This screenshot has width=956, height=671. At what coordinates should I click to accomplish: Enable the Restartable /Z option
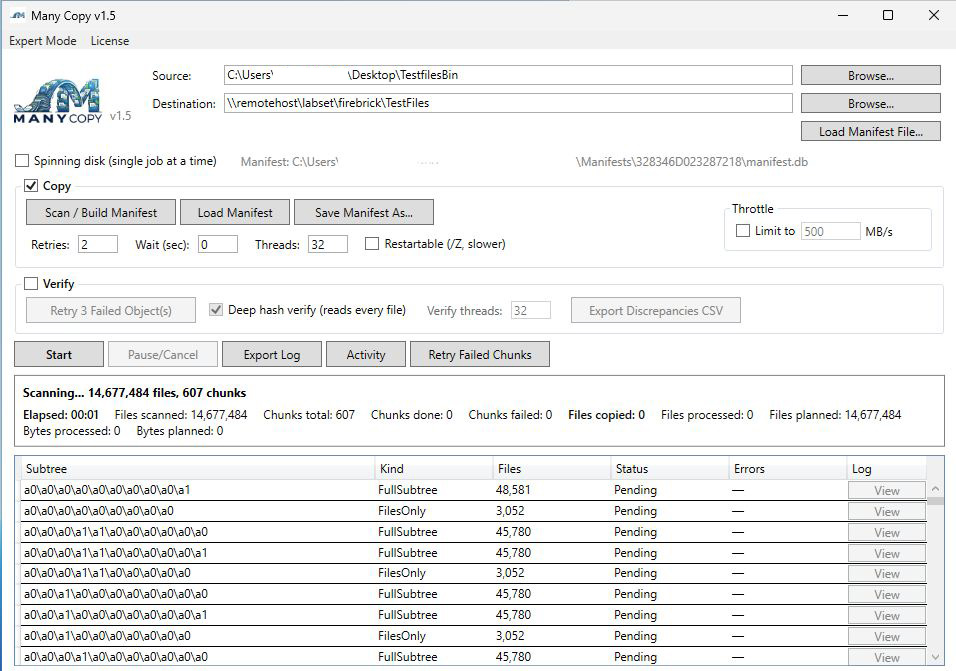(x=371, y=244)
